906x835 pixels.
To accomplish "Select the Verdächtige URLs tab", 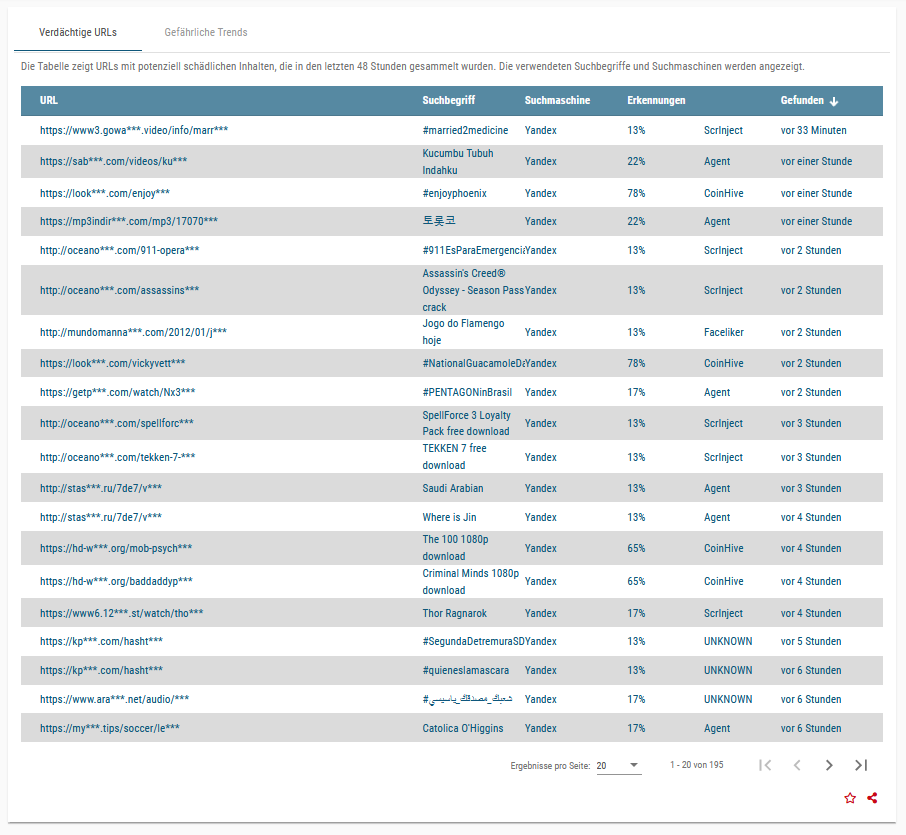I will point(78,32).
